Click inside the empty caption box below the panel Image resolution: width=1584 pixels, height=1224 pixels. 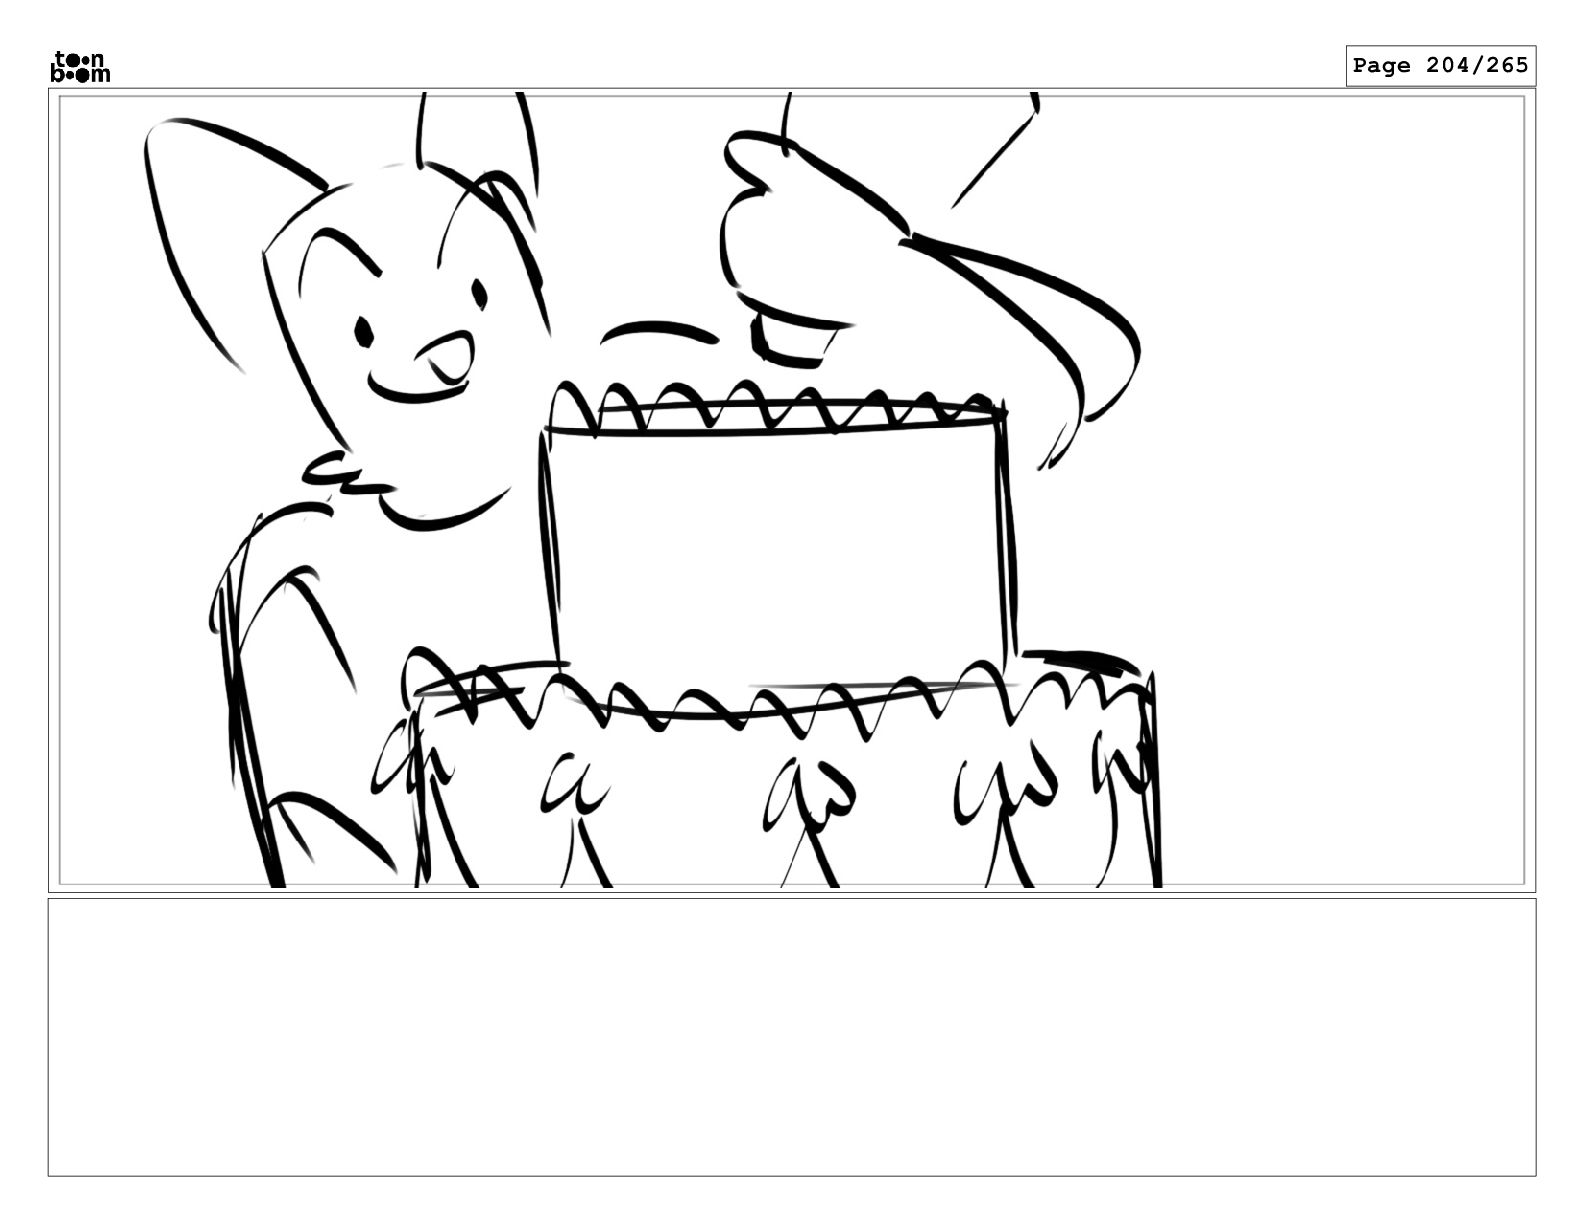pos(791,1037)
